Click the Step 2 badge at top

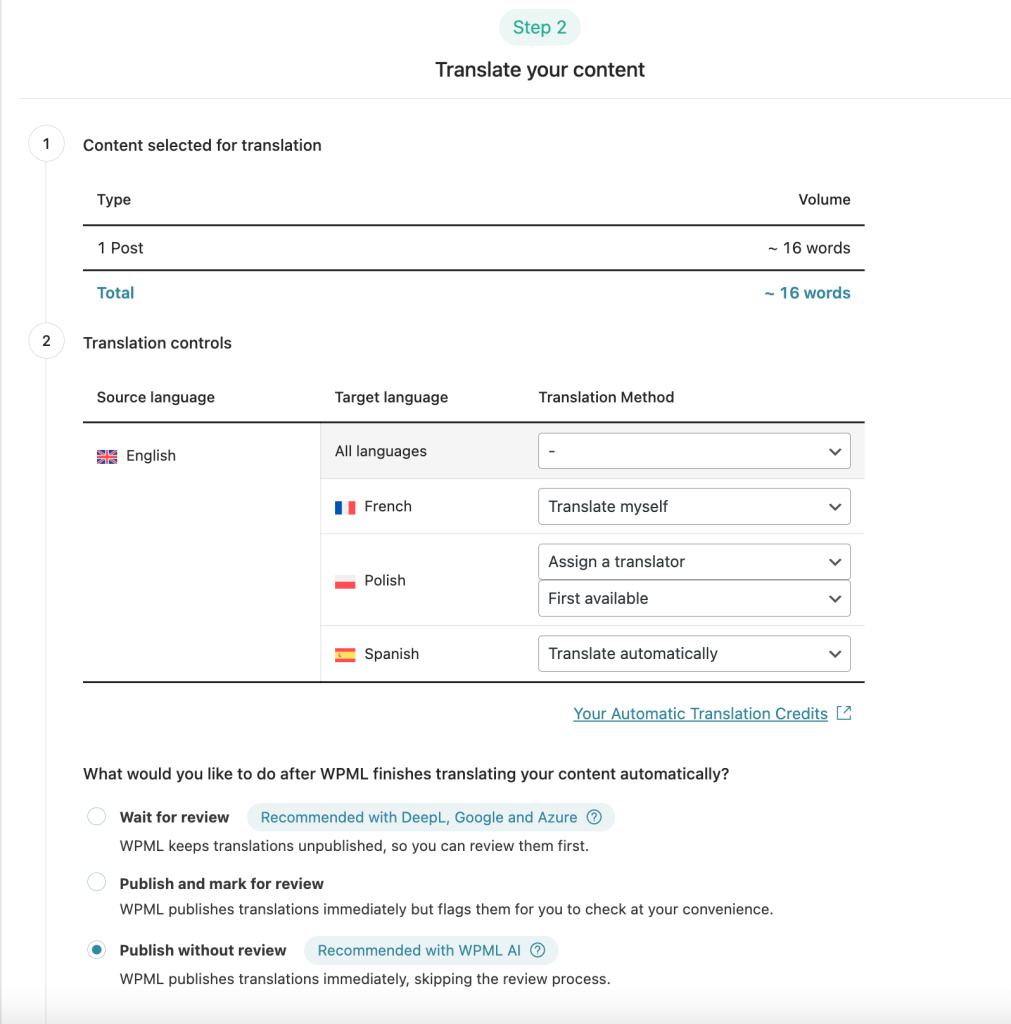tap(539, 27)
